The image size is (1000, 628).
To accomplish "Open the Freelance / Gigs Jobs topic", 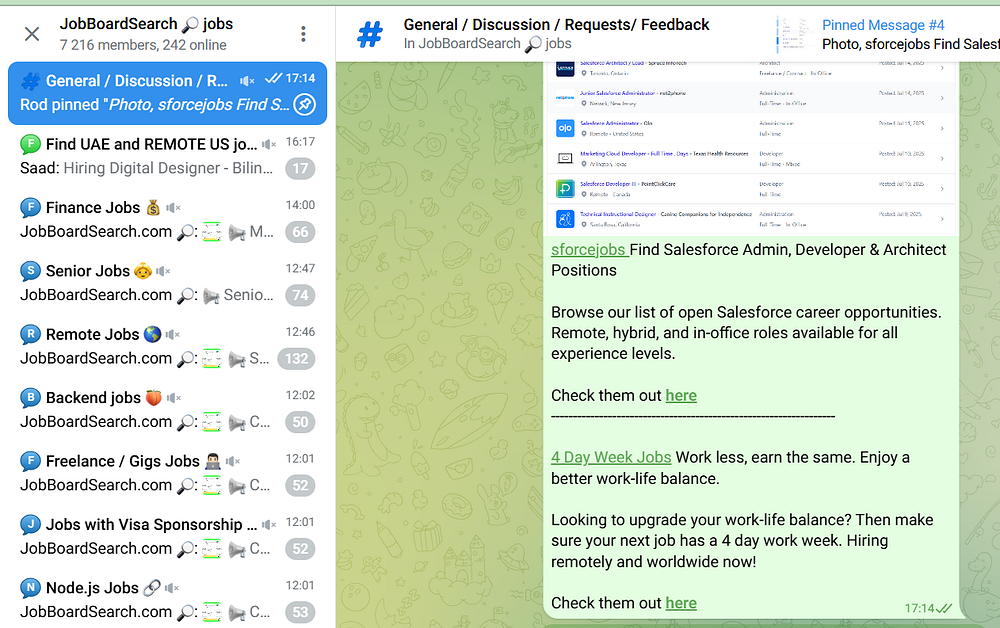I will click(x=168, y=473).
